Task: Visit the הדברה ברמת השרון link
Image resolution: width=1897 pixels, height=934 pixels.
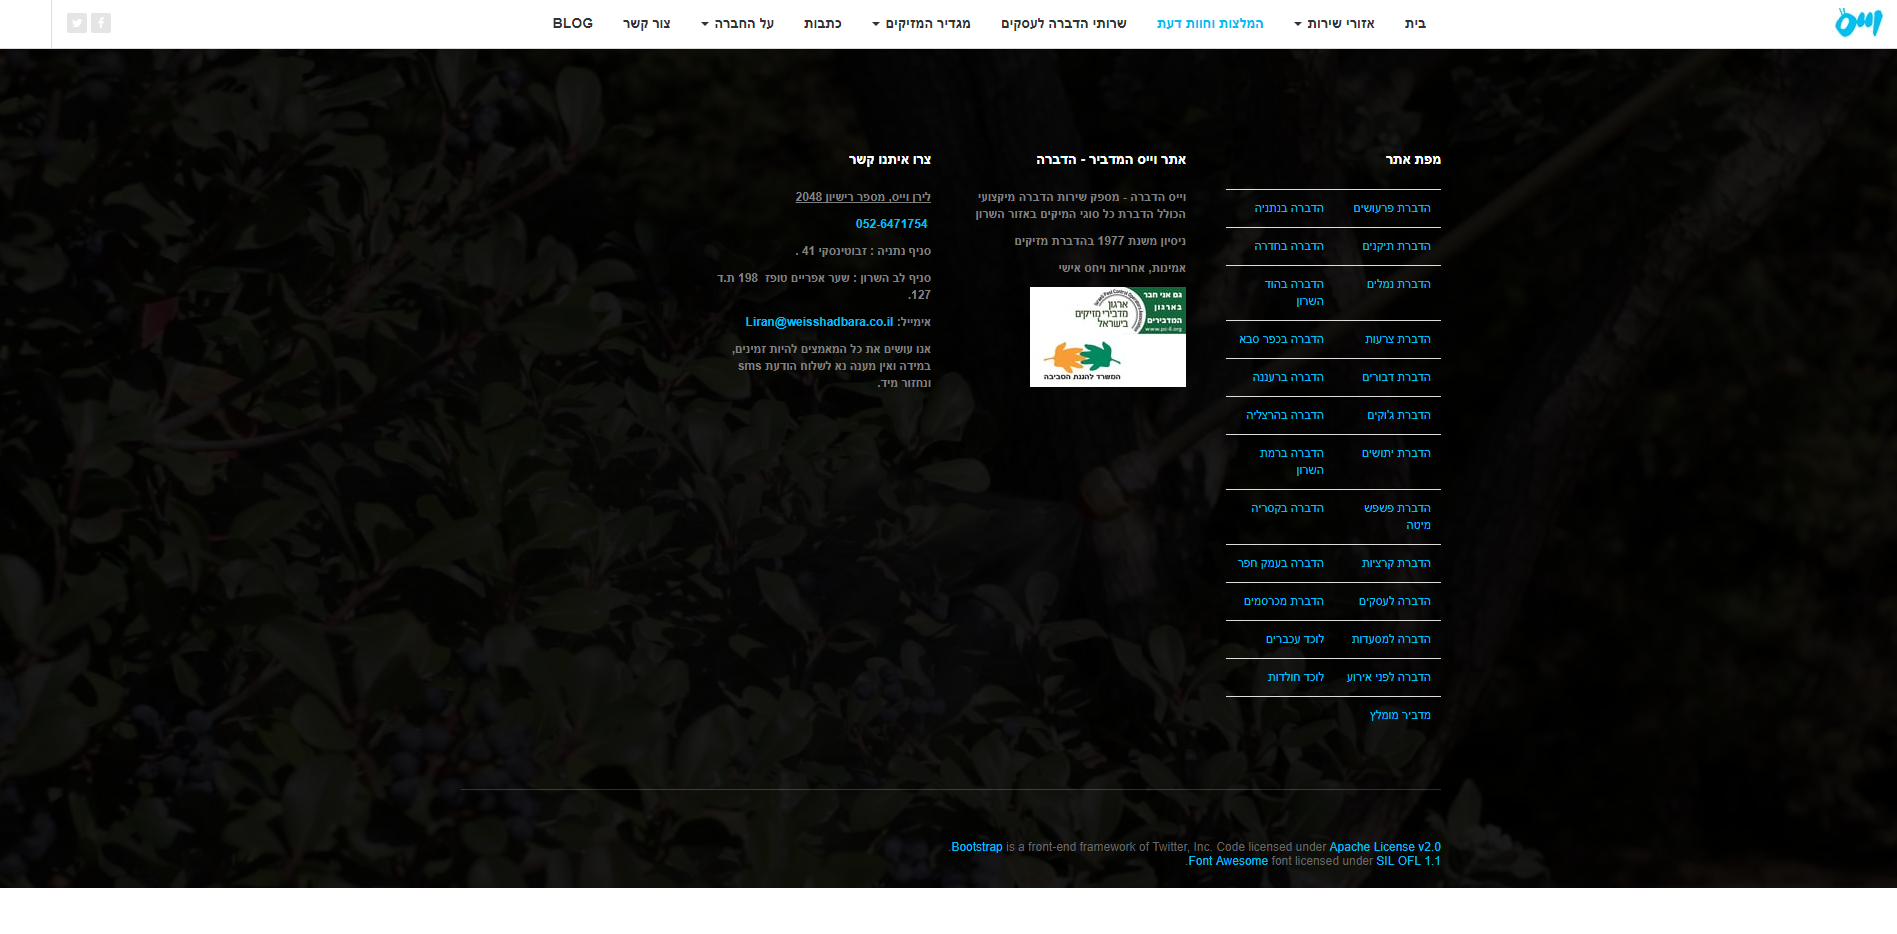Action: pos(1292,461)
